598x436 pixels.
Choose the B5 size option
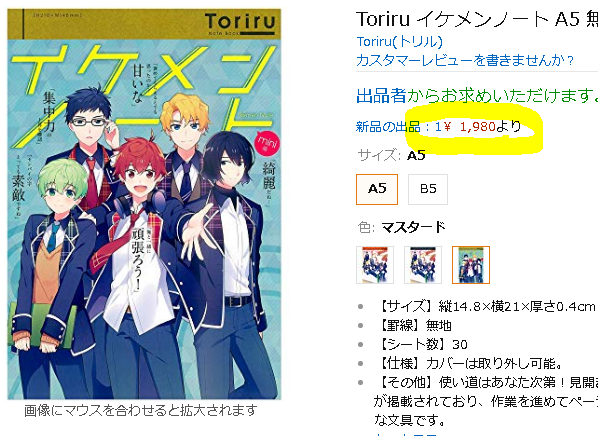(x=428, y=189)
